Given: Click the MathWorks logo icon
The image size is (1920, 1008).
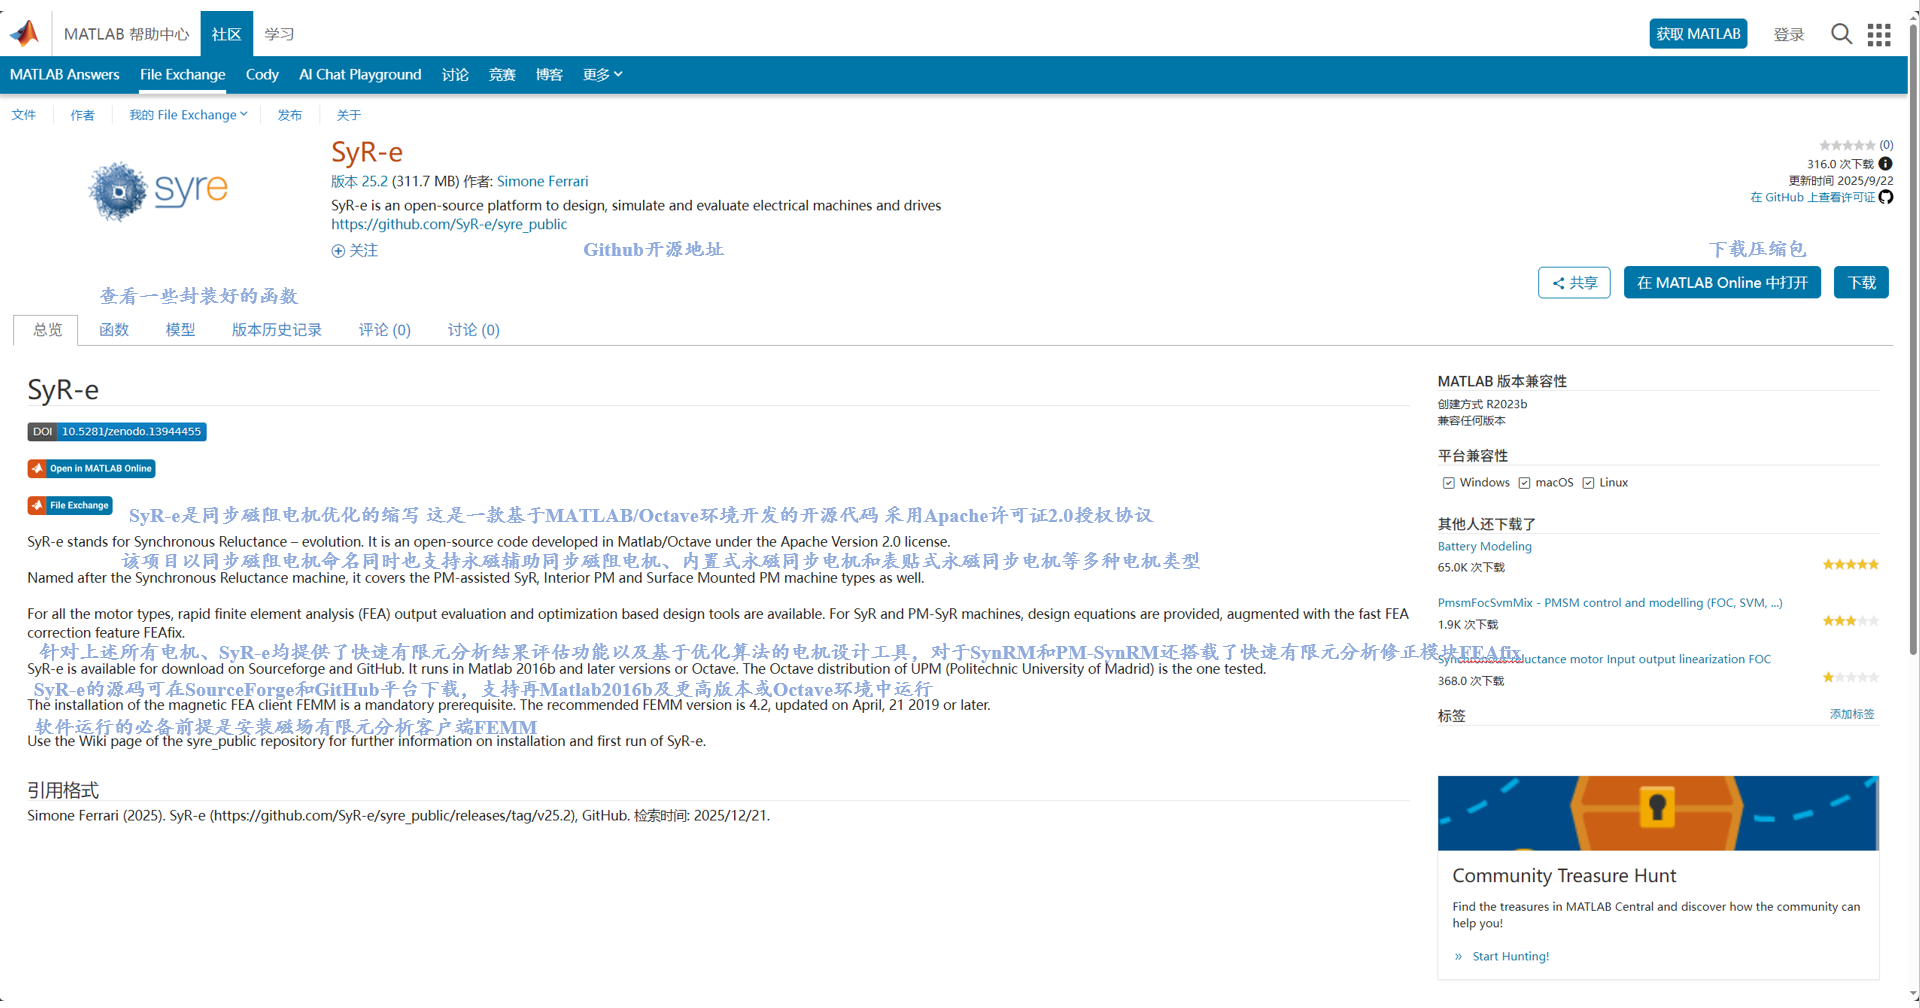Looking at the screenshot, I should click(25, 33).
